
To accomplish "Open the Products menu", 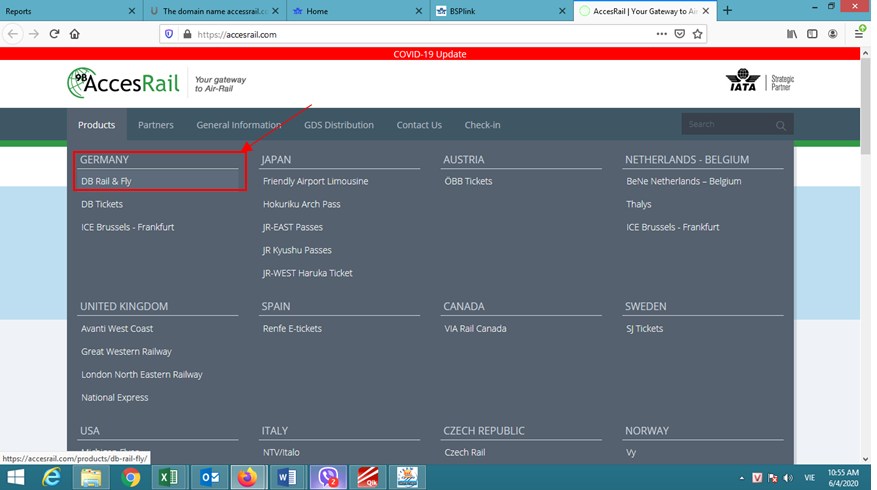I will (x=96, y=125).
